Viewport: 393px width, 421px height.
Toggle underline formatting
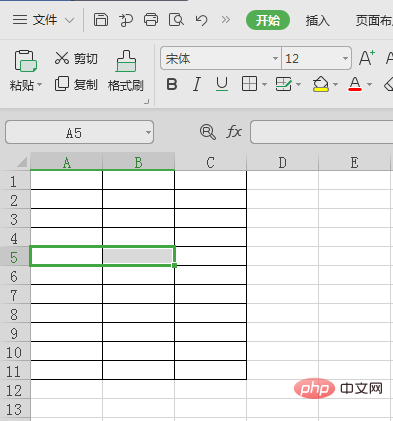click(222, 84)
